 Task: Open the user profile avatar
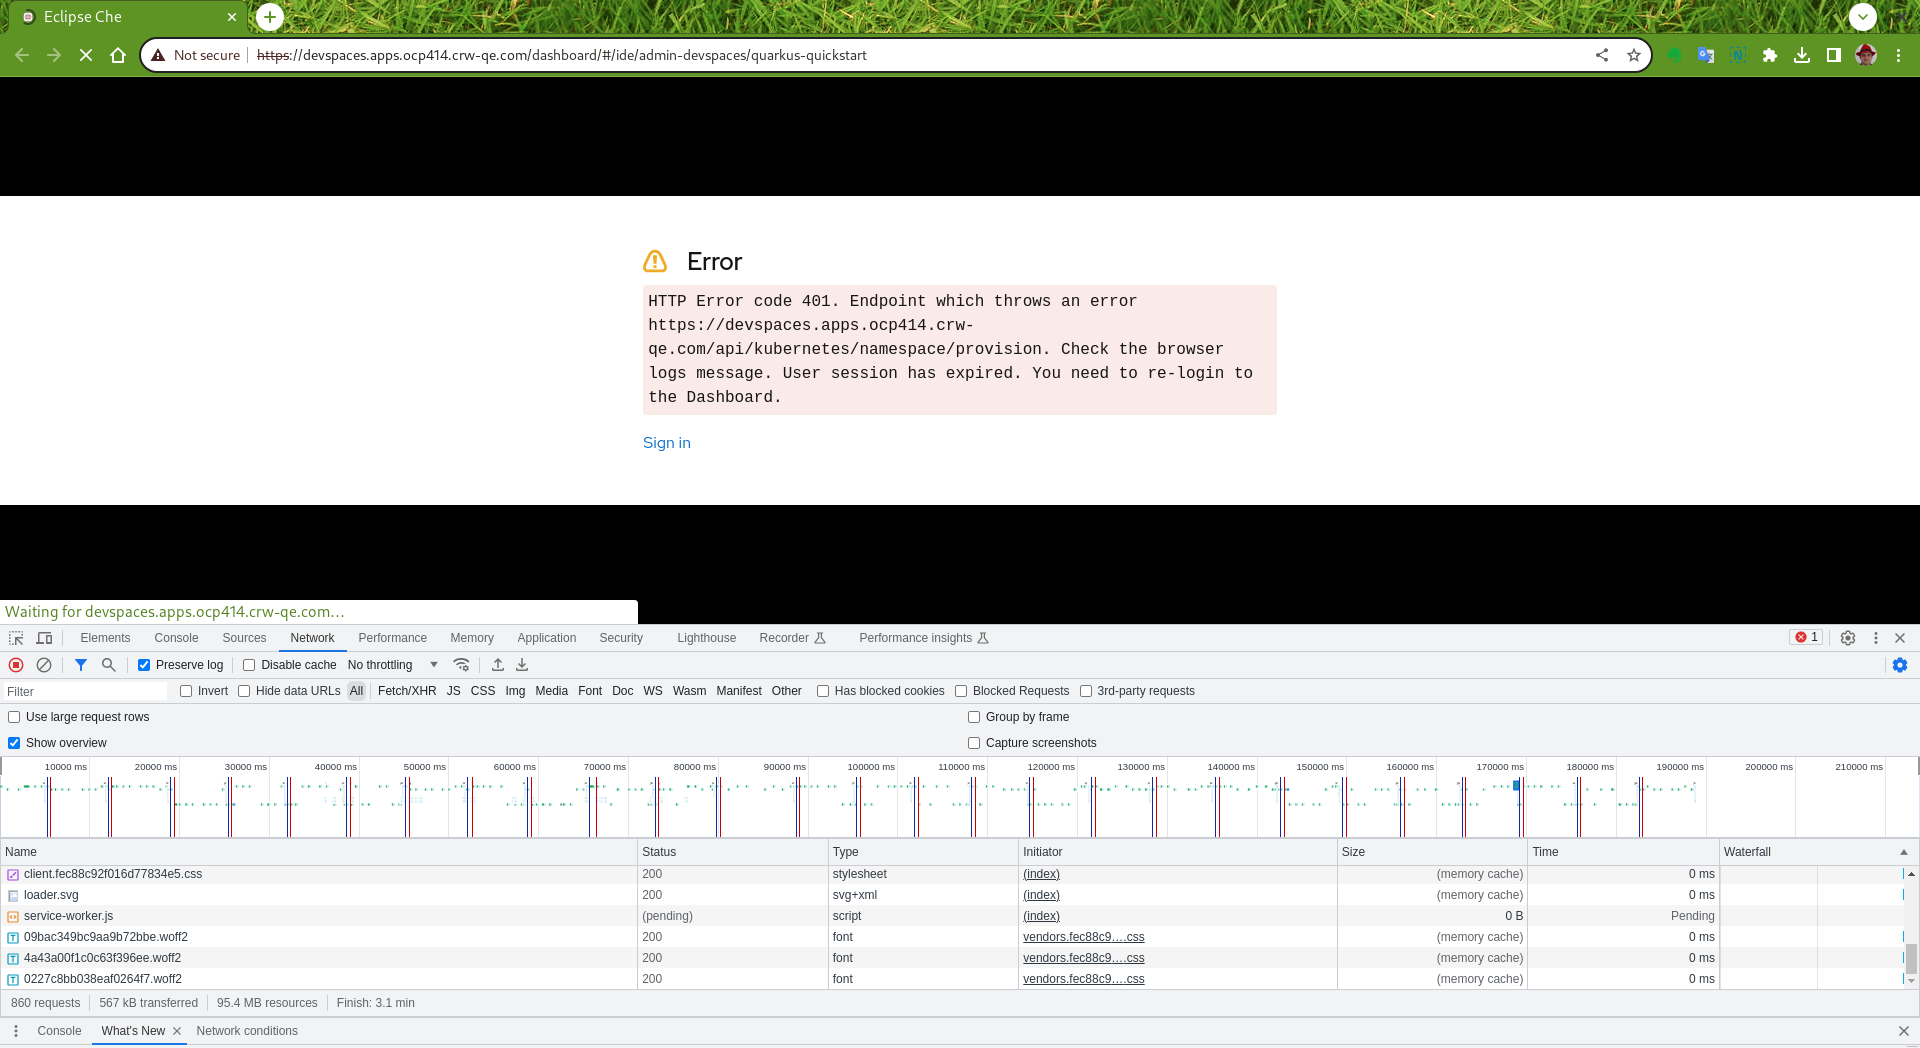point(1866,55)
